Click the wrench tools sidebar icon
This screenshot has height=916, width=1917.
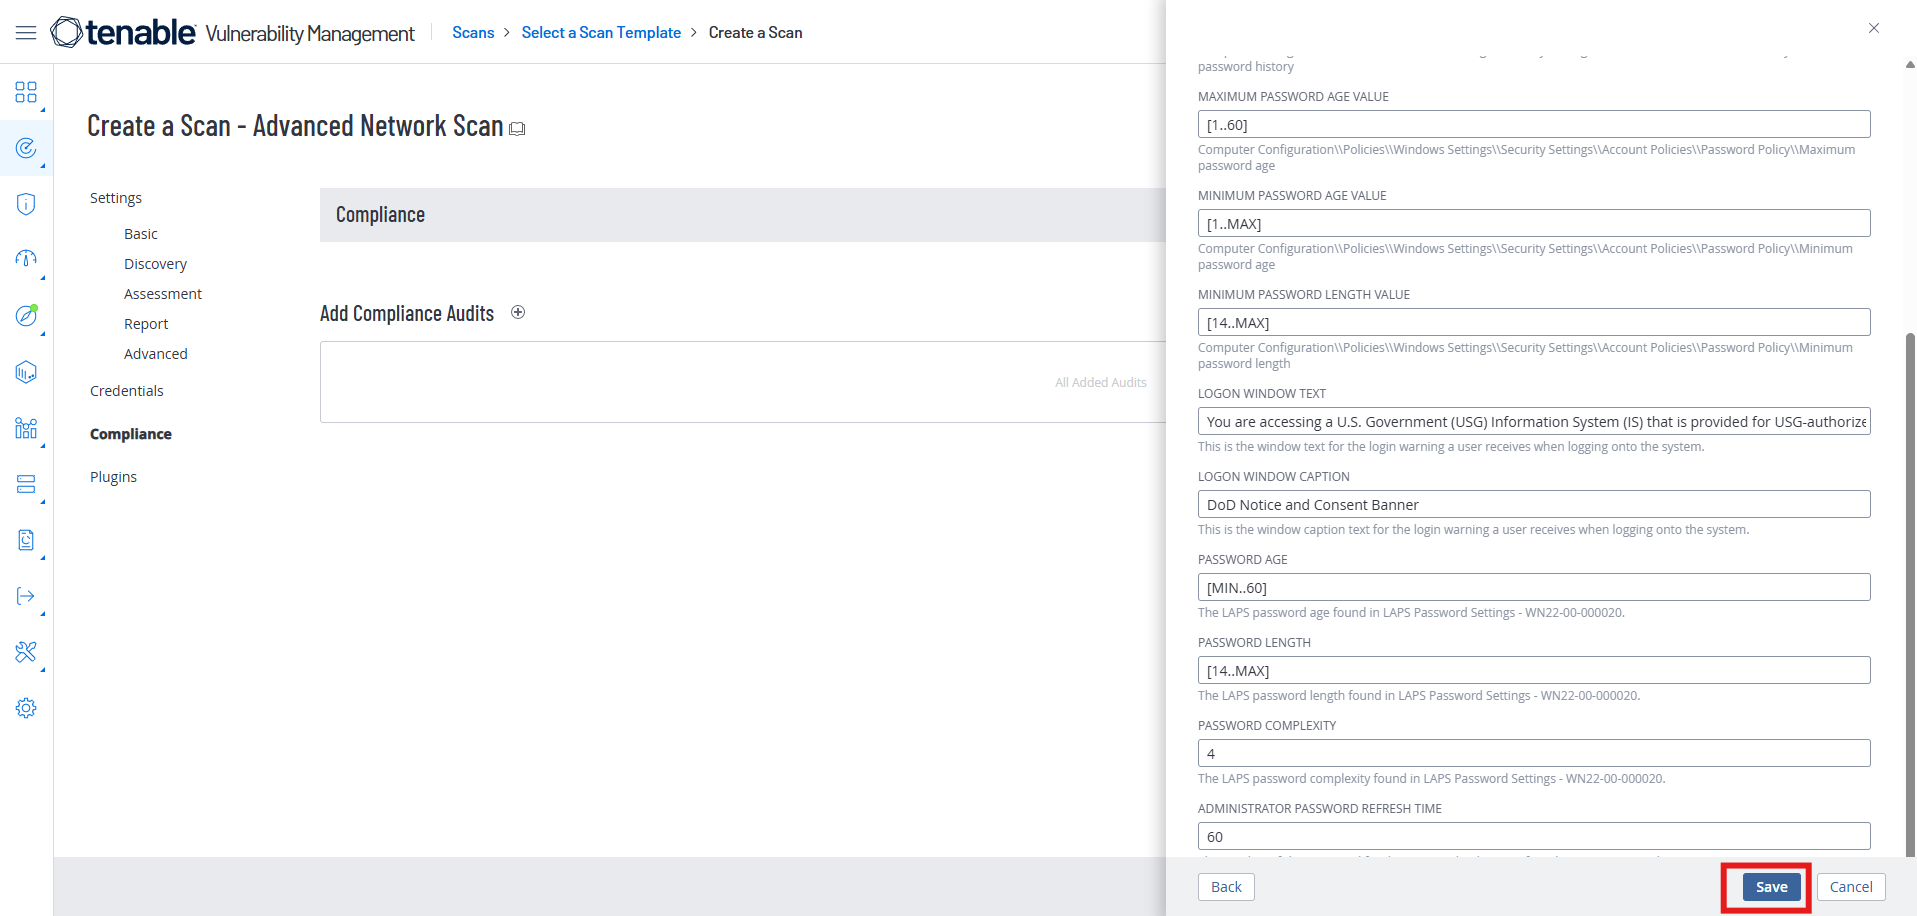(26, 652)
